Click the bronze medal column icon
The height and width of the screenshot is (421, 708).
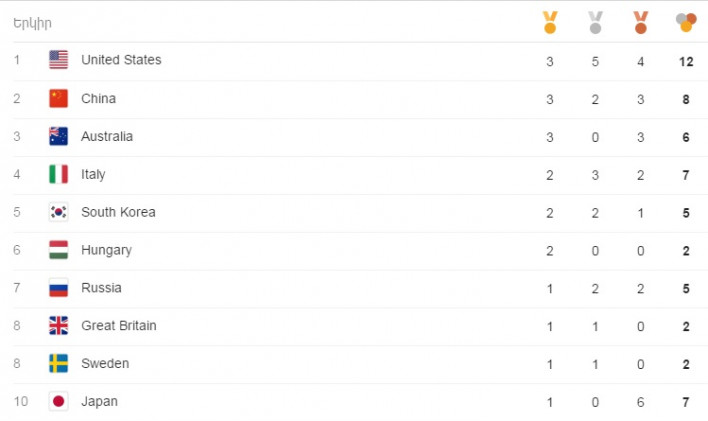[640, 21]
